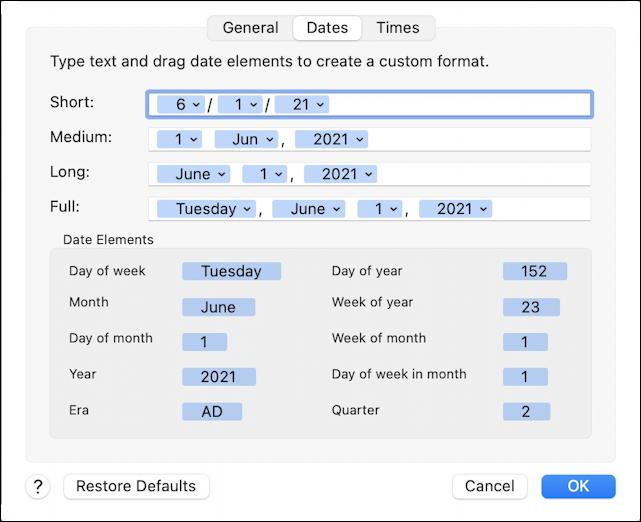The image size is (641, 522).
Task: Switch to the General tab
Action: (x=250, y=28)
